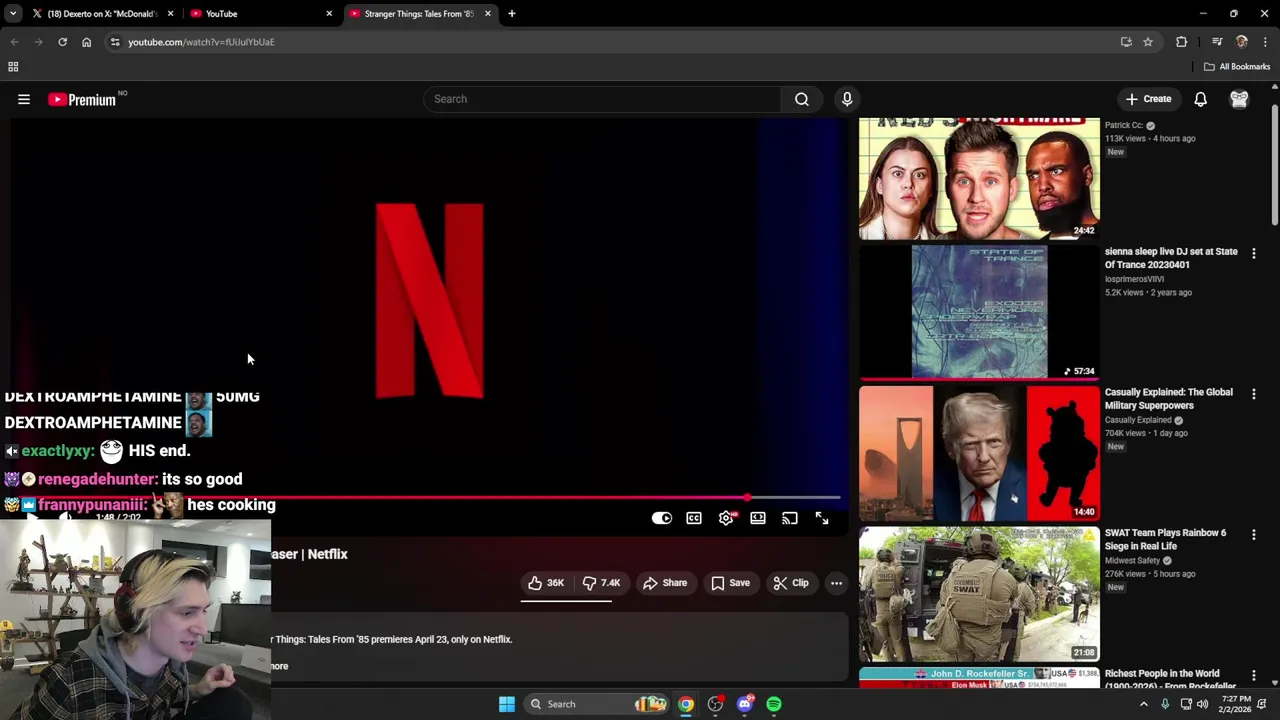Open YouTube notifications bell
Screen dimensions: 1280x720
click(1200, 99)
